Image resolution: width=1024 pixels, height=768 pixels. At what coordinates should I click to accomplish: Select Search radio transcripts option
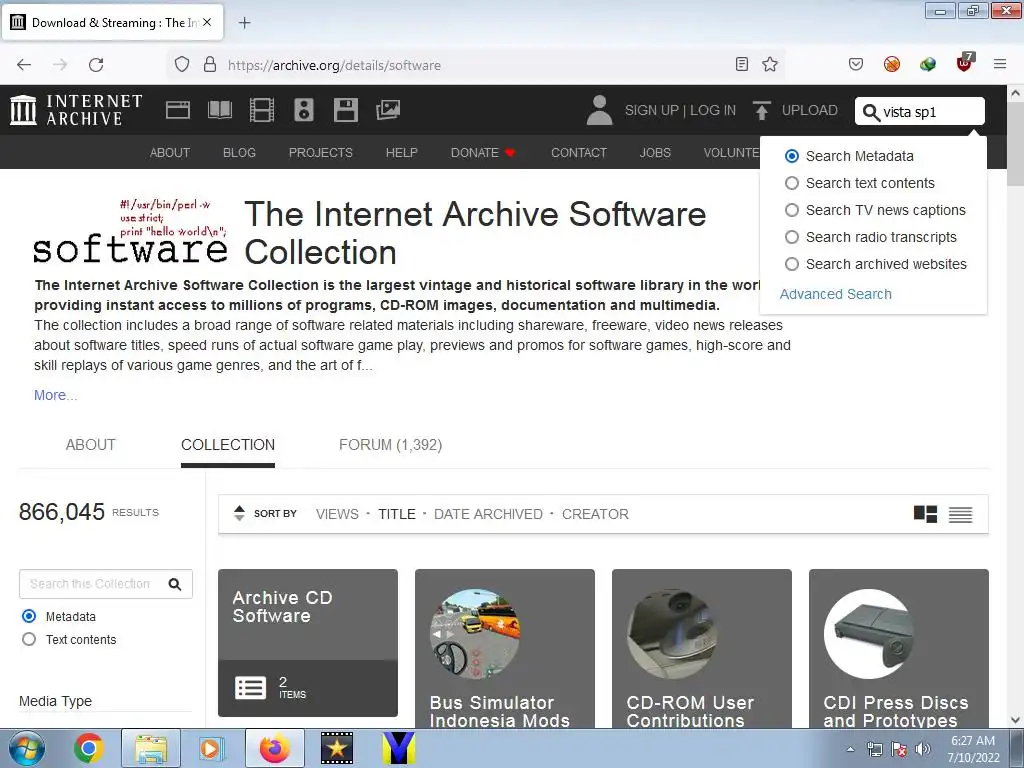pos(792,237)
